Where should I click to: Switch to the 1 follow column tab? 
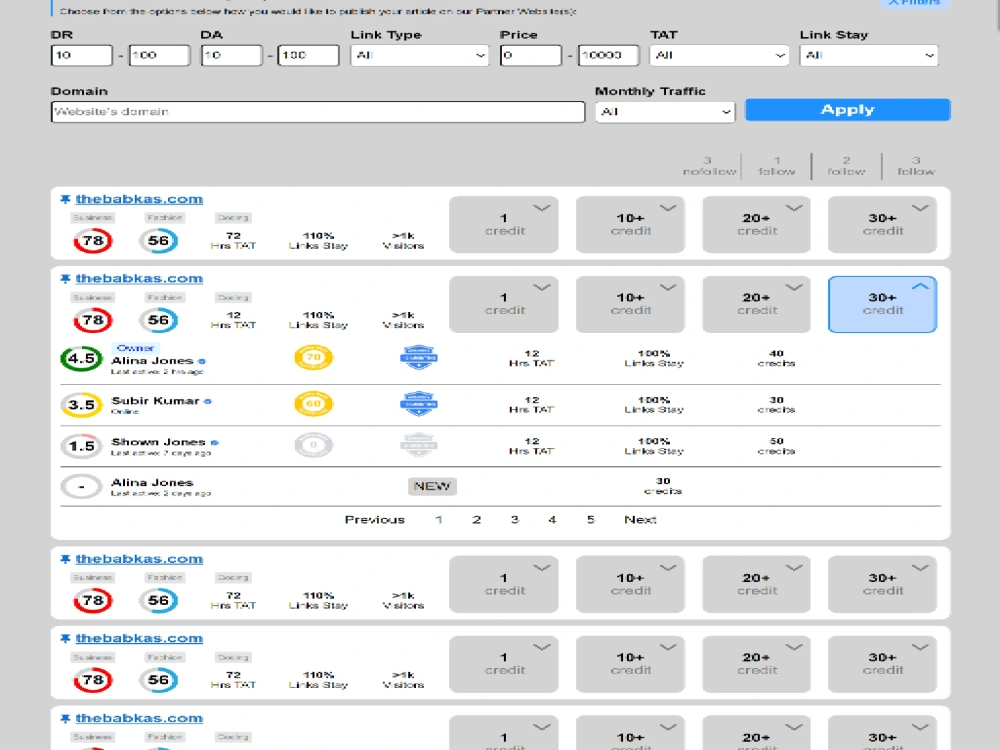coord(776,166)
